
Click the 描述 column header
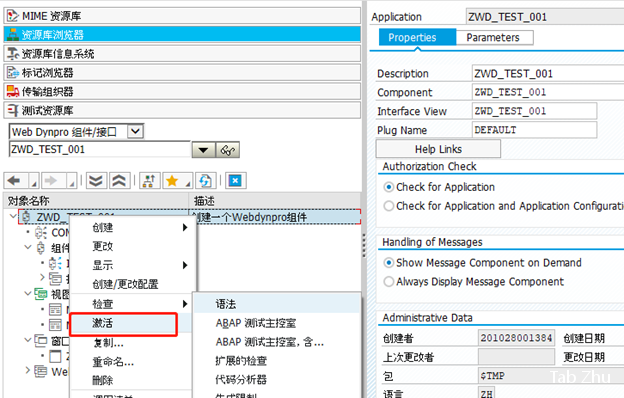point(275,201)
